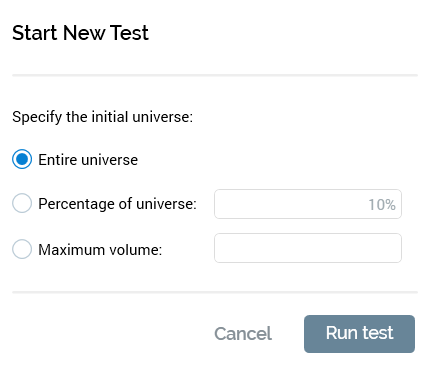429x370 pixels.
Task: Cancel the Start New Test dialog
Action: 243,334
